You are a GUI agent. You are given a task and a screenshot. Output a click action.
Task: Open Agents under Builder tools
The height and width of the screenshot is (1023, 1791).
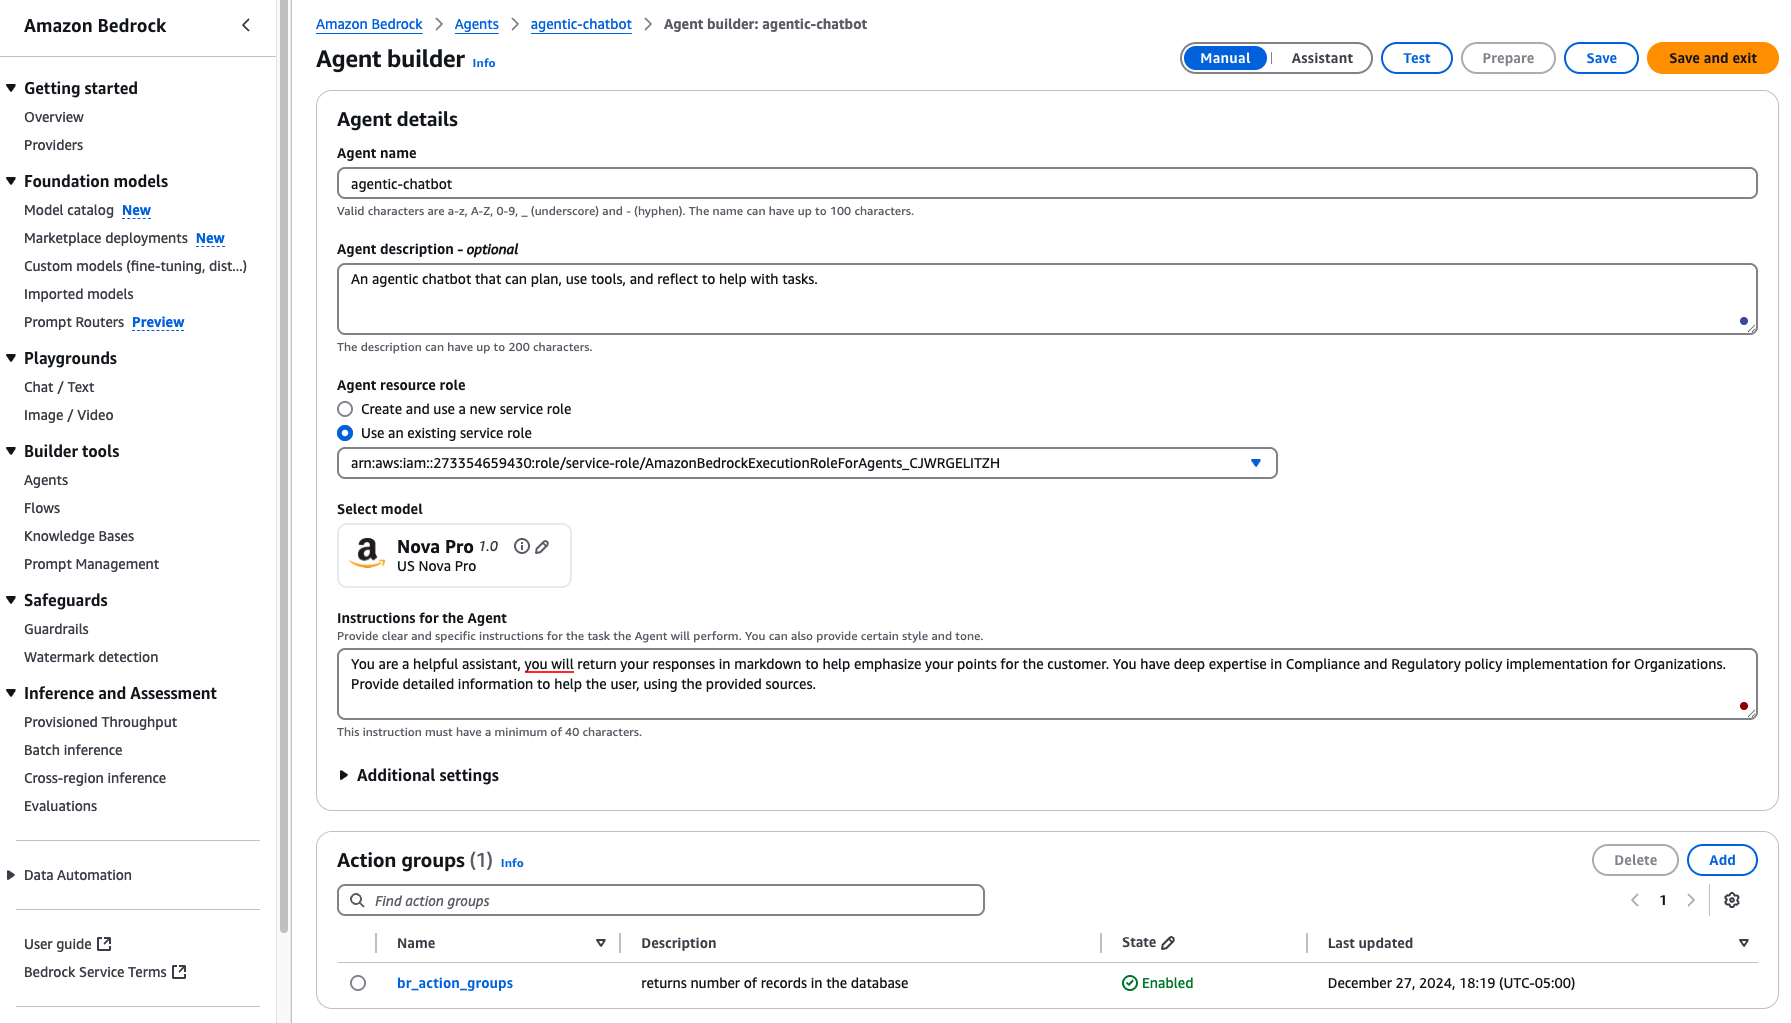(46, 480)
